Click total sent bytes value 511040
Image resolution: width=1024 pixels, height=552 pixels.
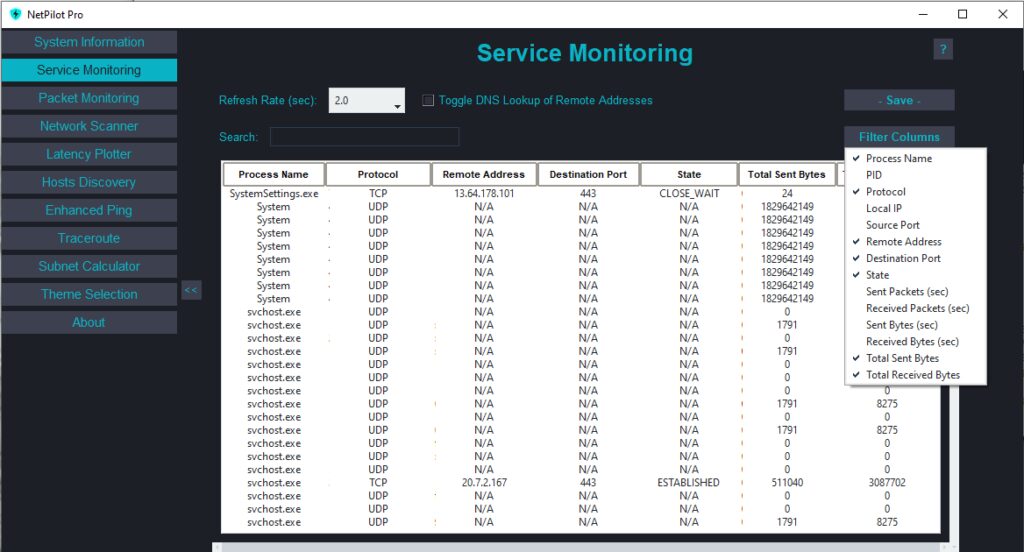[x=787, y=483]
